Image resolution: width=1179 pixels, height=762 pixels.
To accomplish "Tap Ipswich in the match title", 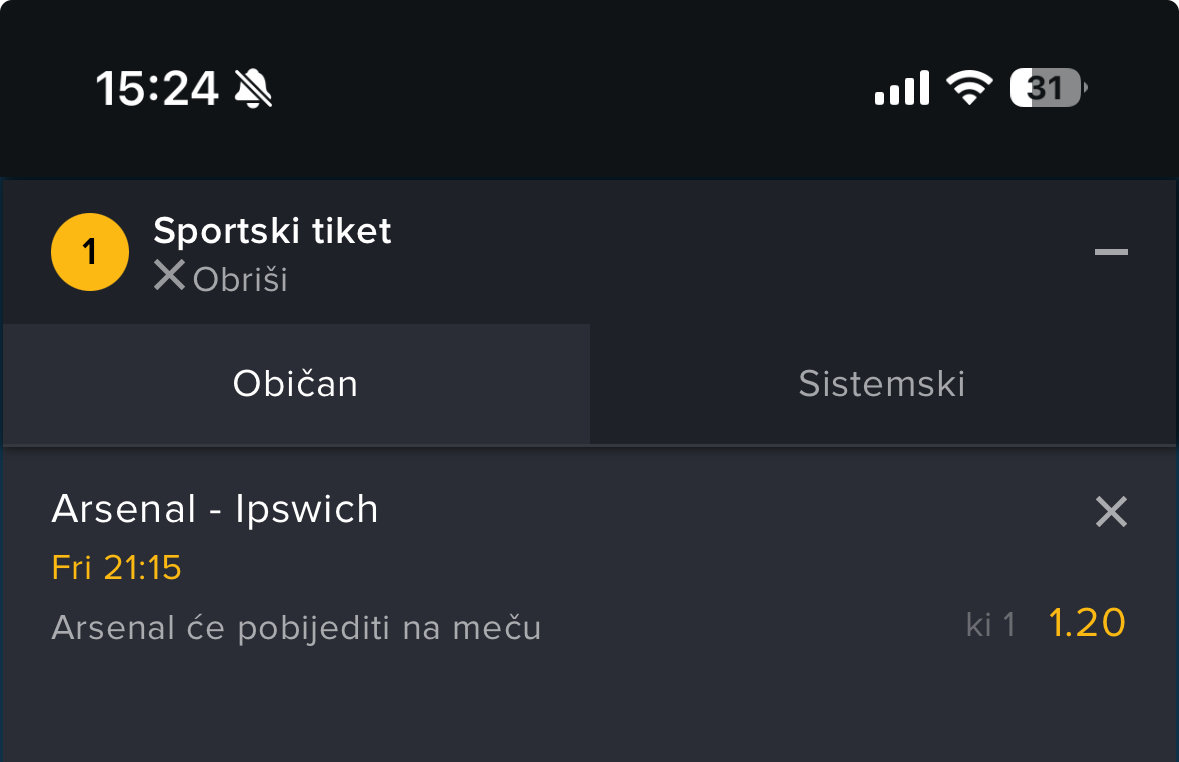I will (307, 510).
